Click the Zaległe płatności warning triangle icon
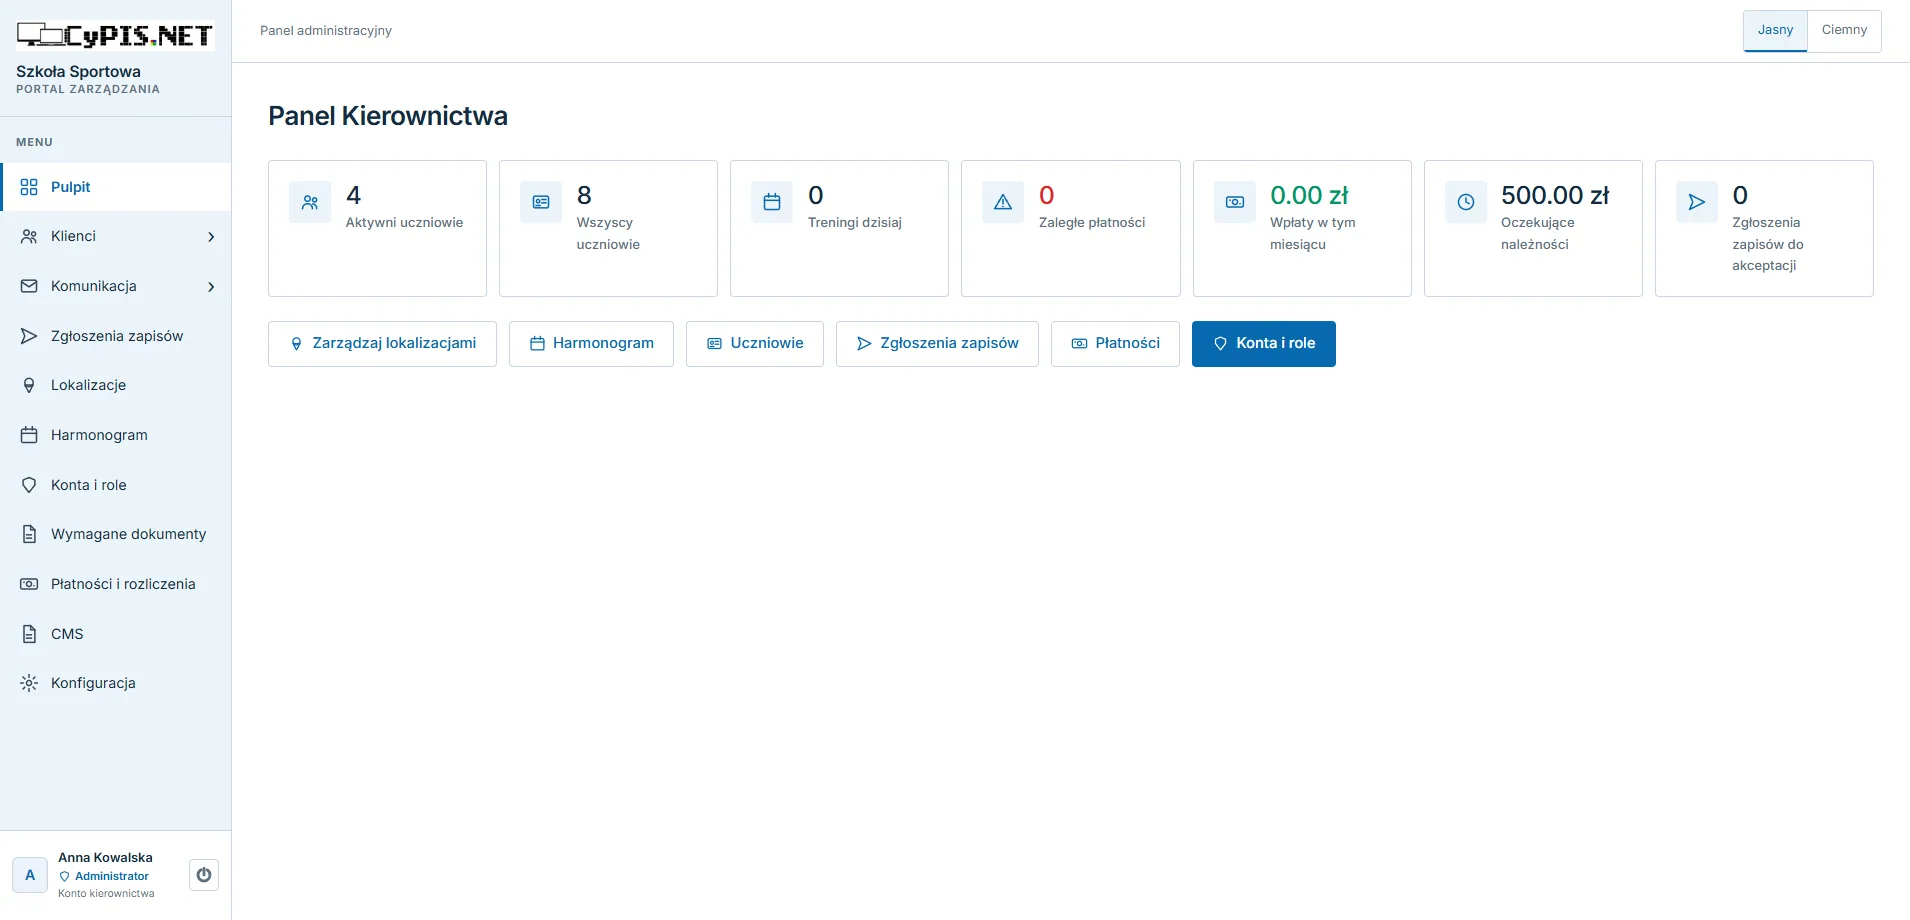Screen dimensions: 1910x920 [1003, 202]
